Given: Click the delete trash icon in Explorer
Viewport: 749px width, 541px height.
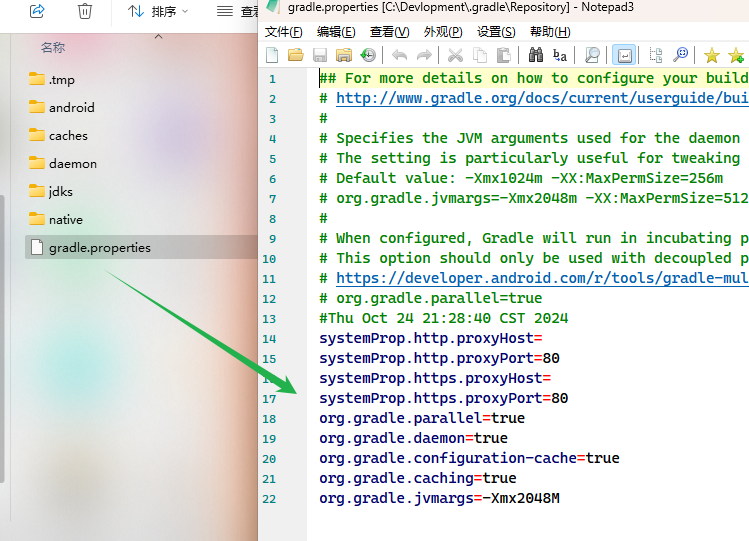Looking at the screenshot, I should pyautogui.click(x=85, y=11).
